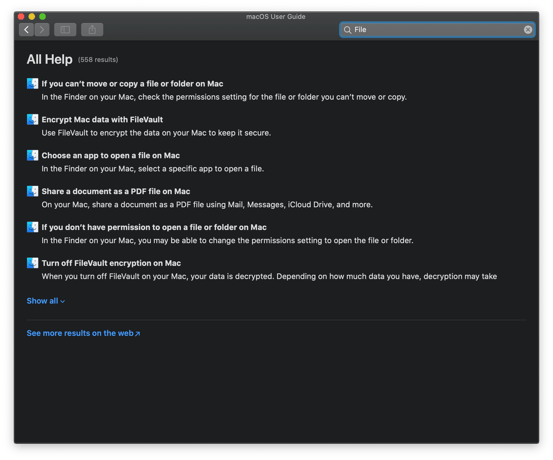The image size is (553, 460).
Task: Click the green full screen window button
Action: click(x=42, y=16)
